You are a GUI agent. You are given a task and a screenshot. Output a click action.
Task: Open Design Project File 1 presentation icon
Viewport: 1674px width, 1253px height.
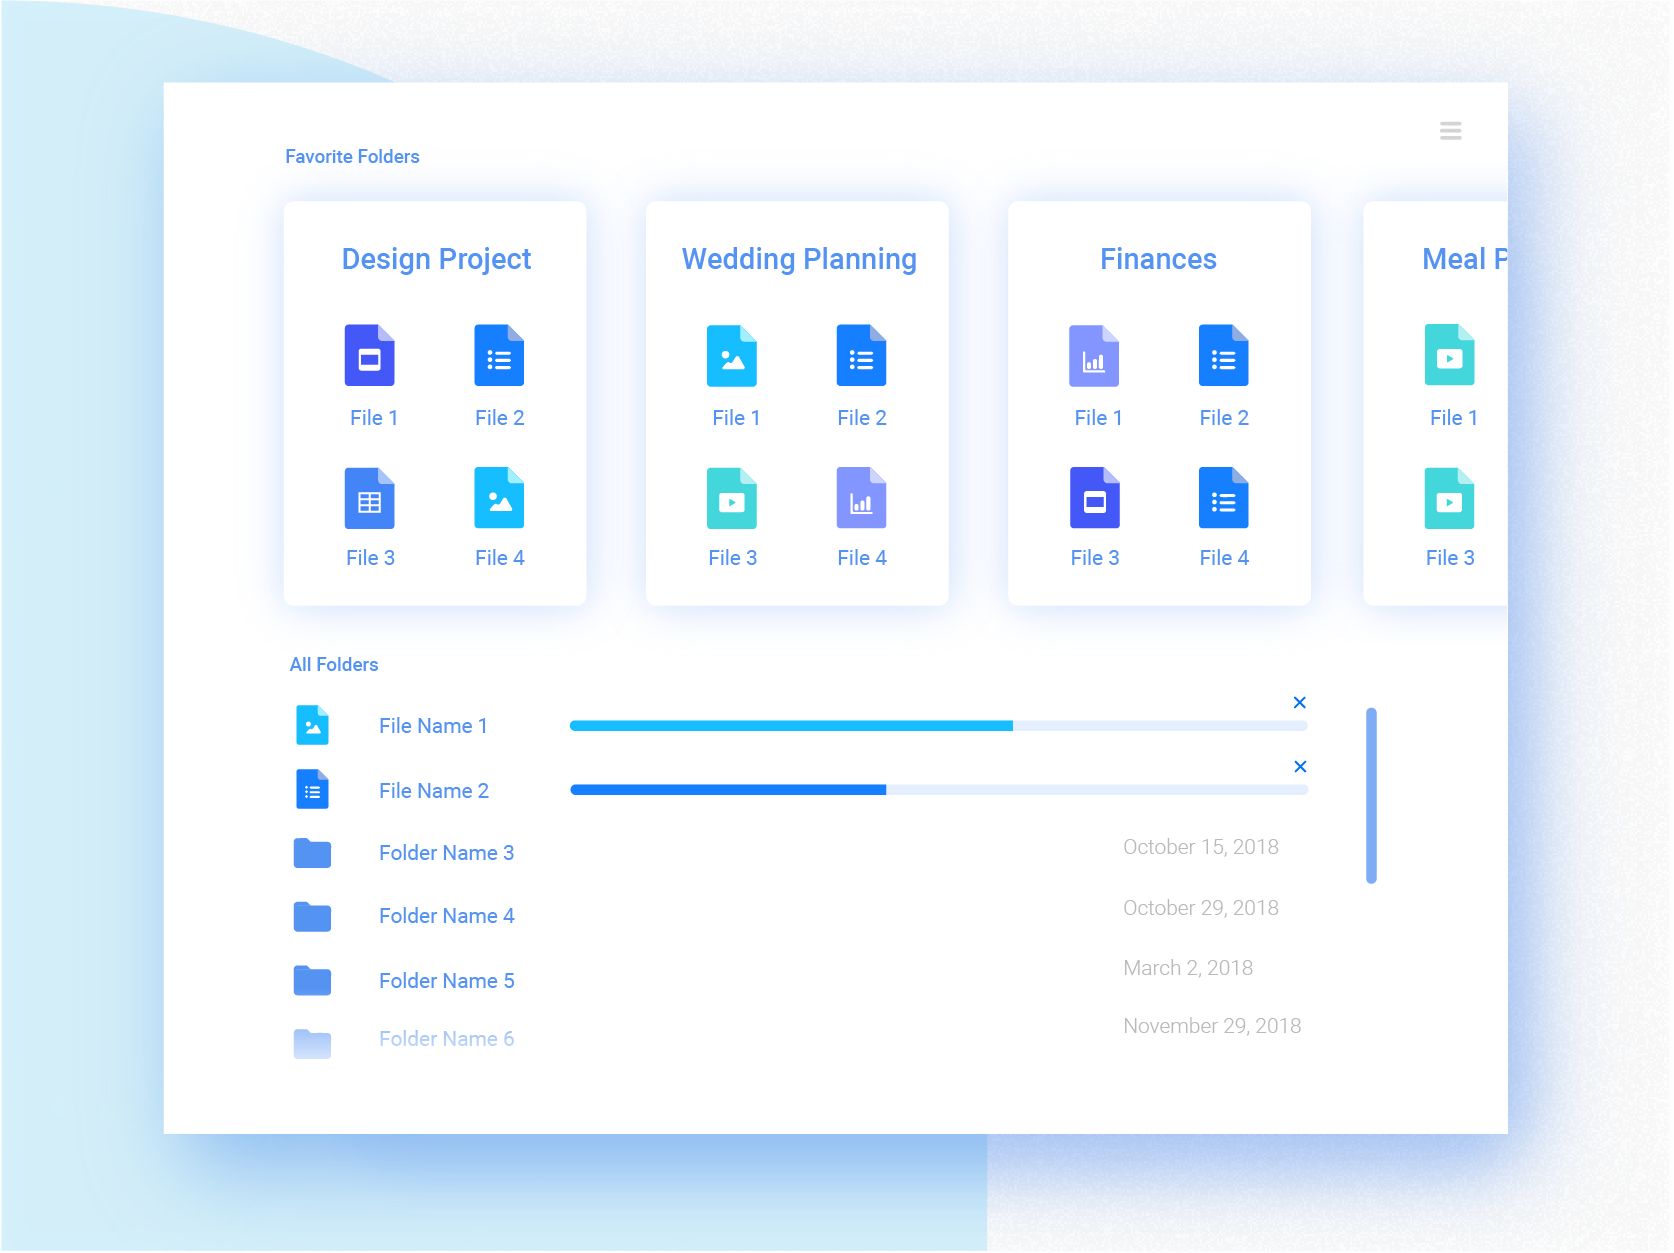coord(370,355)
